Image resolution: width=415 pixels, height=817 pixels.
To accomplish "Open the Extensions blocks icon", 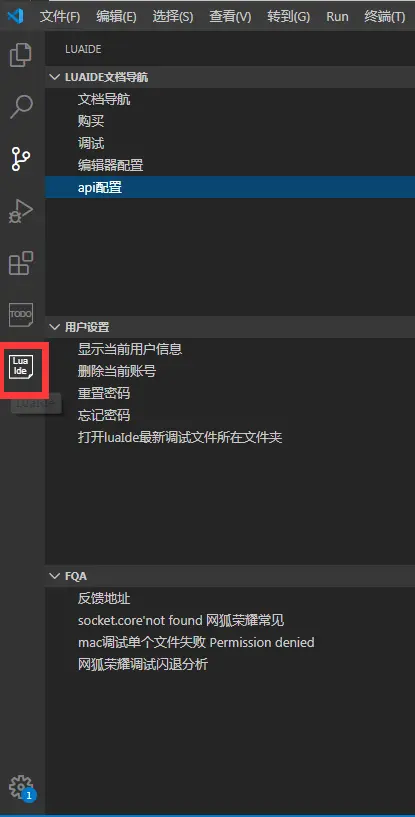I will tap(21, 263).
